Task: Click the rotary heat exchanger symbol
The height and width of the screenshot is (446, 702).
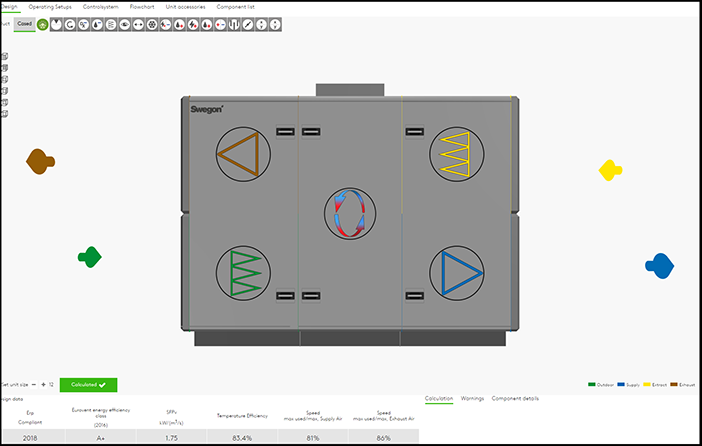Action: tap(350, 213)
